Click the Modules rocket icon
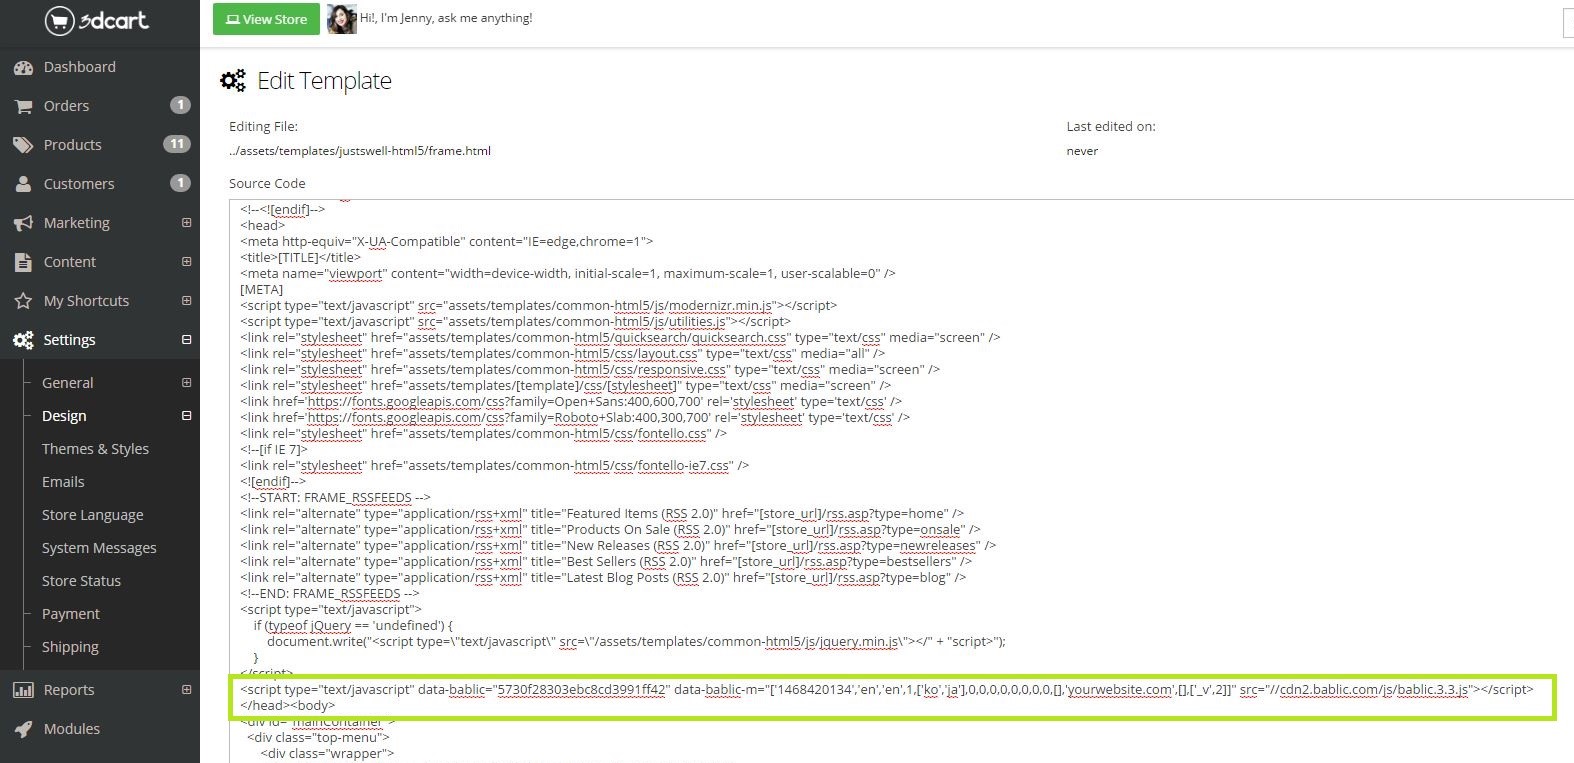The width and height of the screenshot is (1574, 763). point(23,729)
